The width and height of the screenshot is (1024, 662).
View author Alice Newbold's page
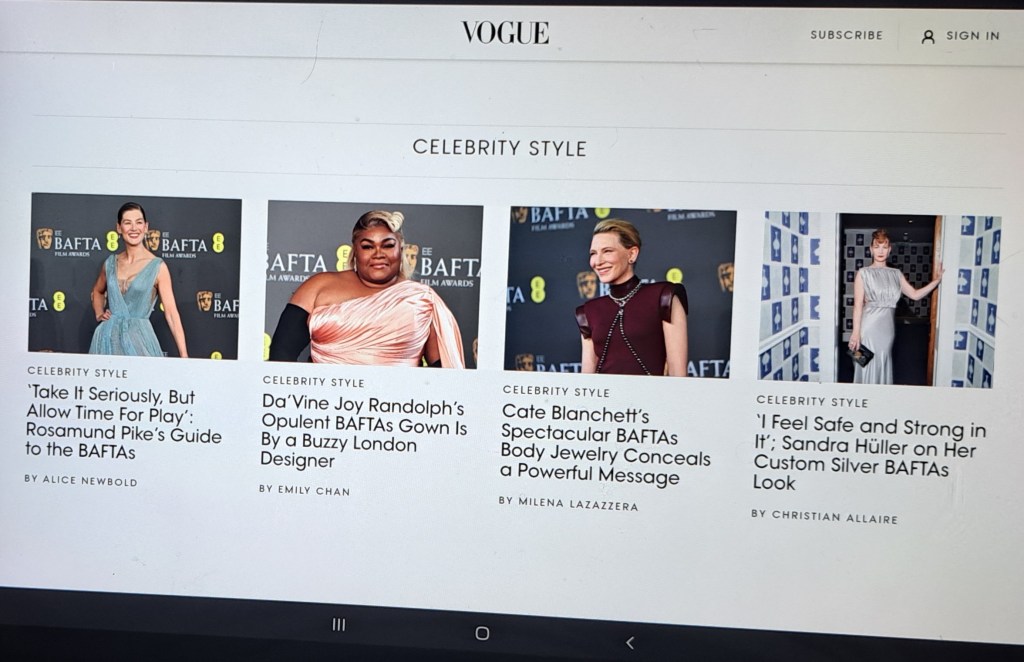pos(81,481)
